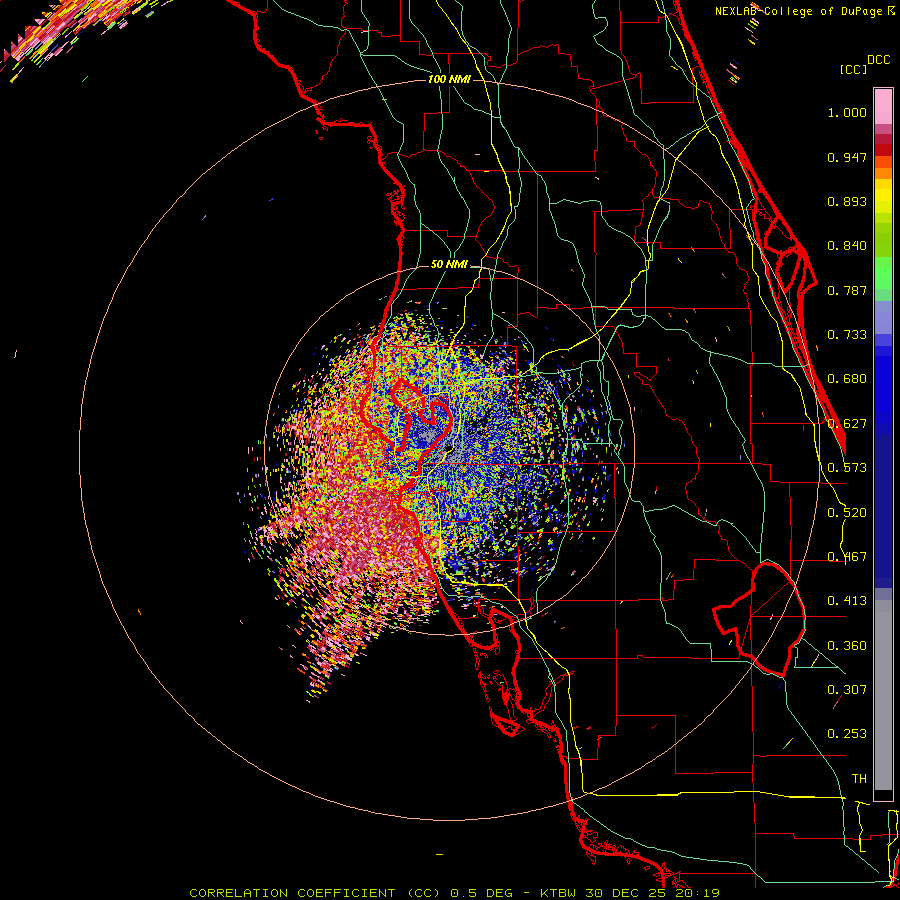Image resolution: width=900 pixels, height=900 pixels.
Task: Select the 0.840 legend value
Action: (x=847, y=246)
